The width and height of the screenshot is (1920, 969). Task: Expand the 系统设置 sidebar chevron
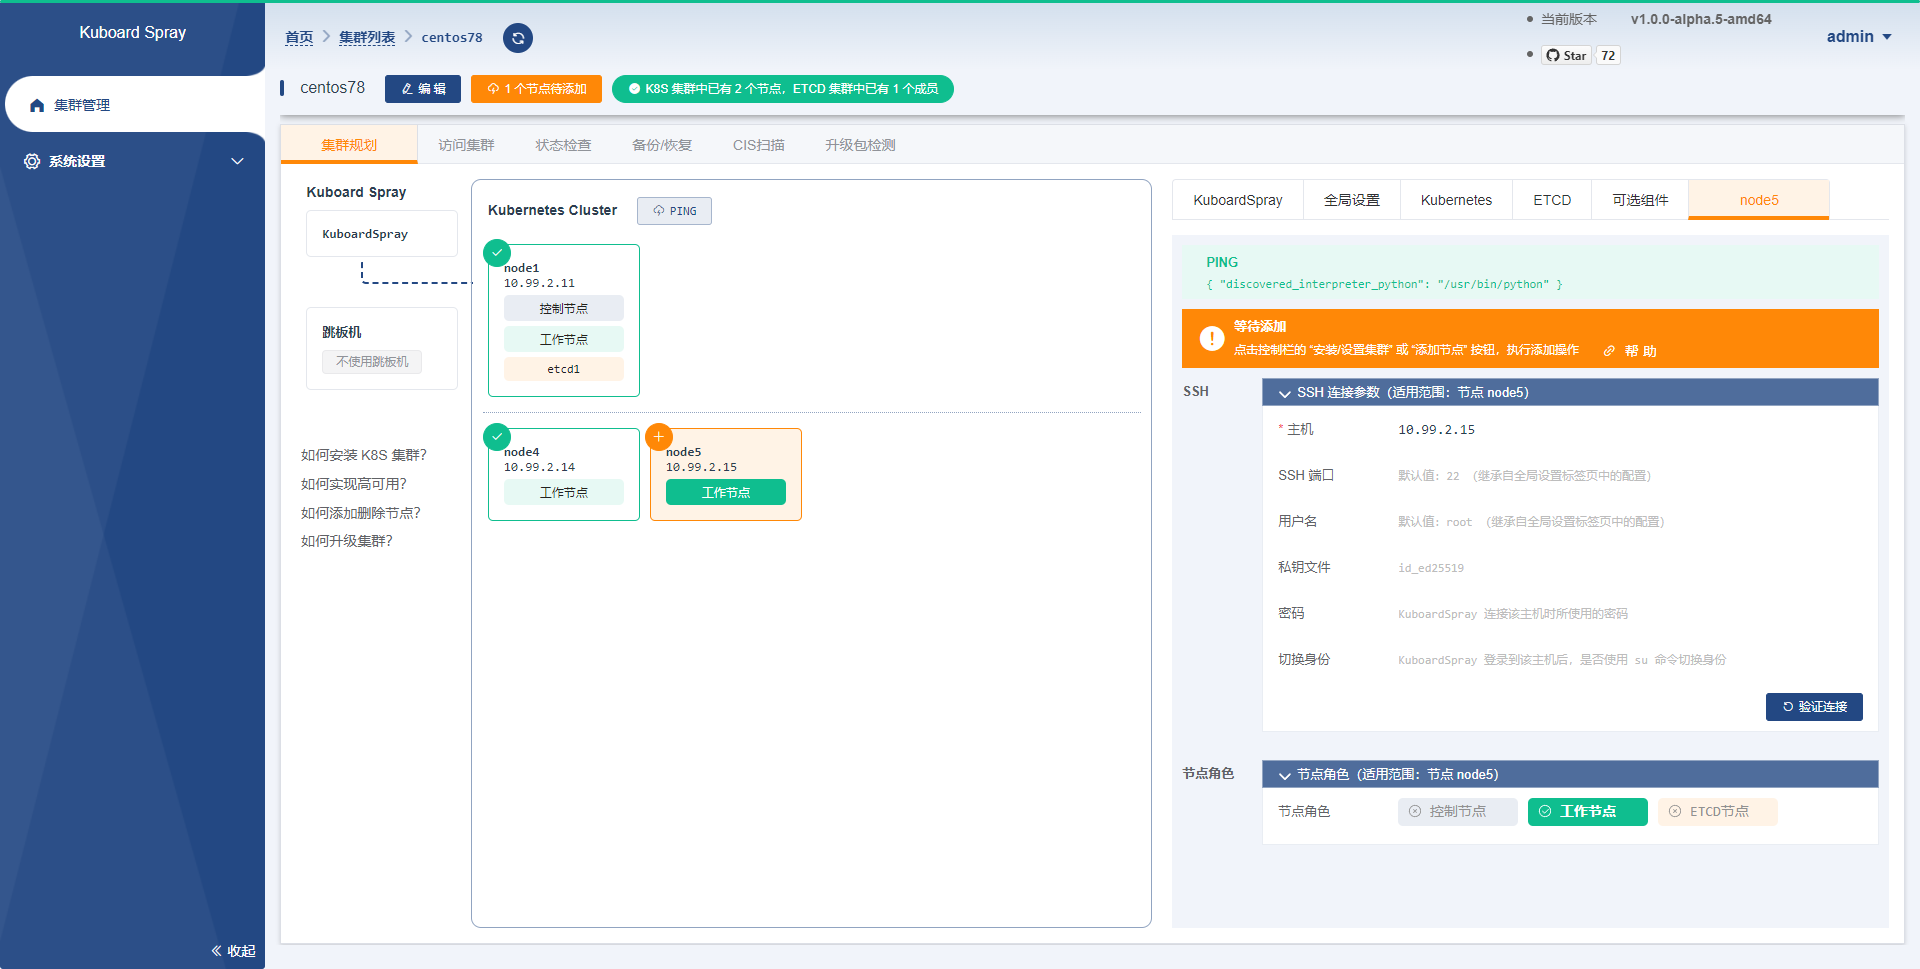[x=237, y=161]
